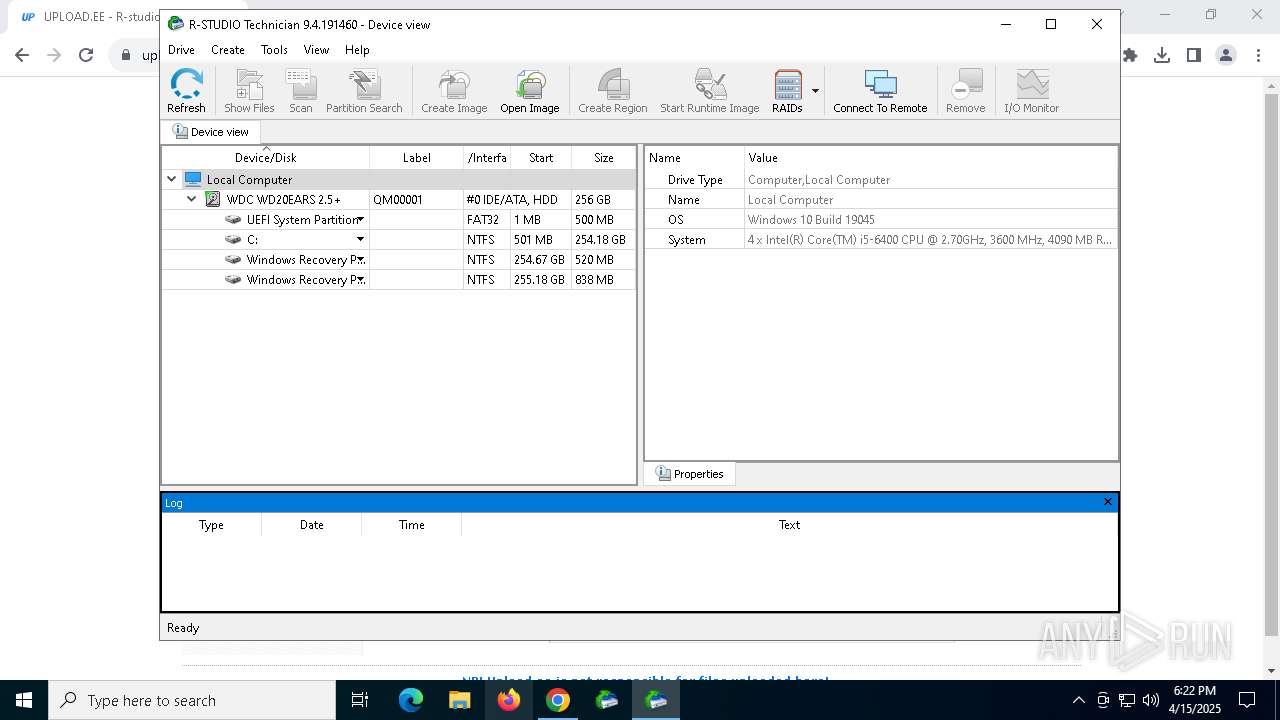Select the 254.67 GB Windows Recovery partition
The width and height of the screenshot is (1280, 720).
tap(398, 260)
